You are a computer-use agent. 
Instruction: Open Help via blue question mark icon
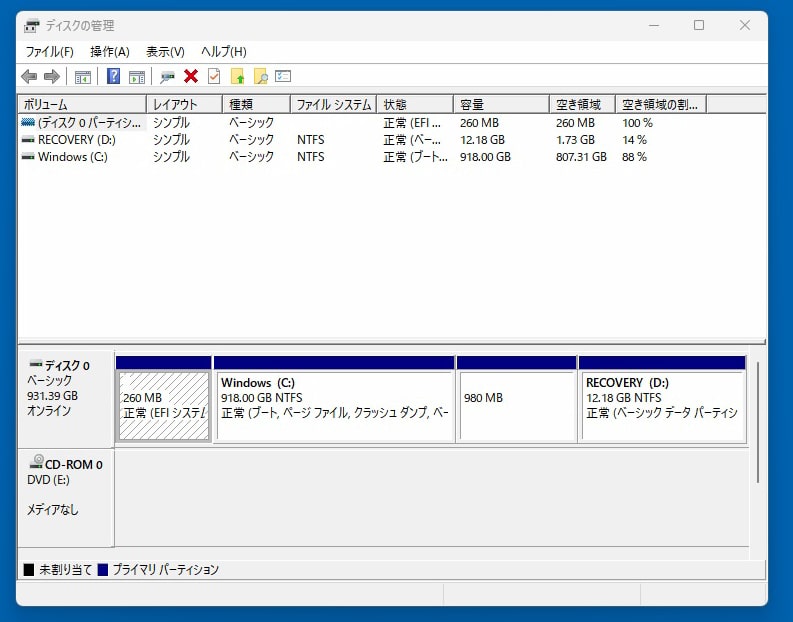[113, 76]
